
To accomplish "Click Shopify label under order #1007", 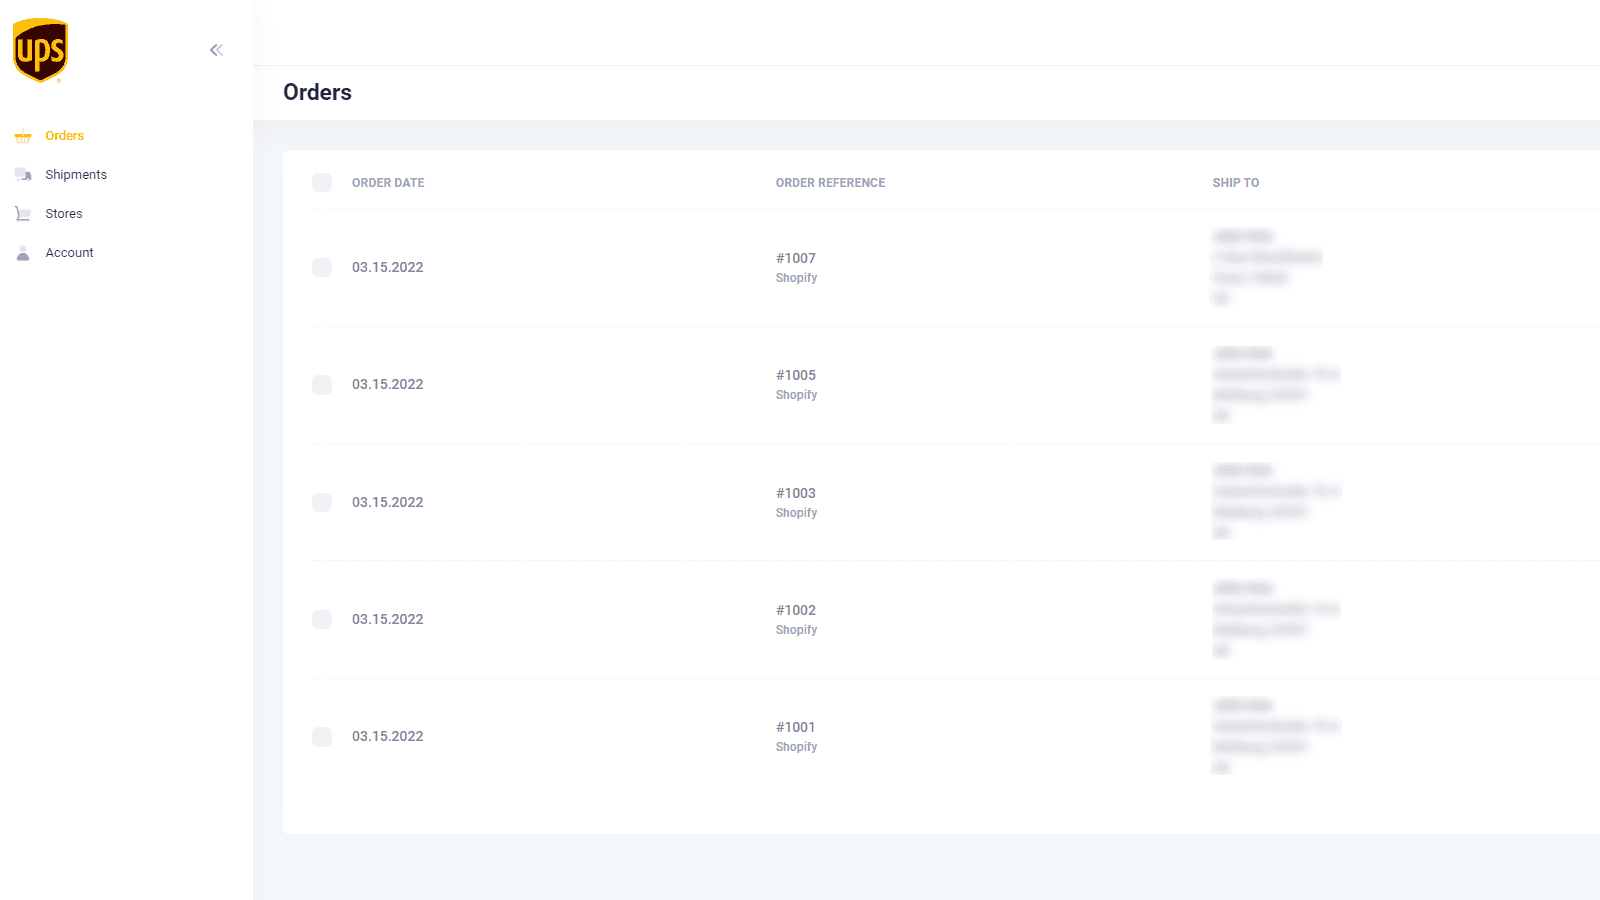I will pyautogui.click(x=796, y=278).
